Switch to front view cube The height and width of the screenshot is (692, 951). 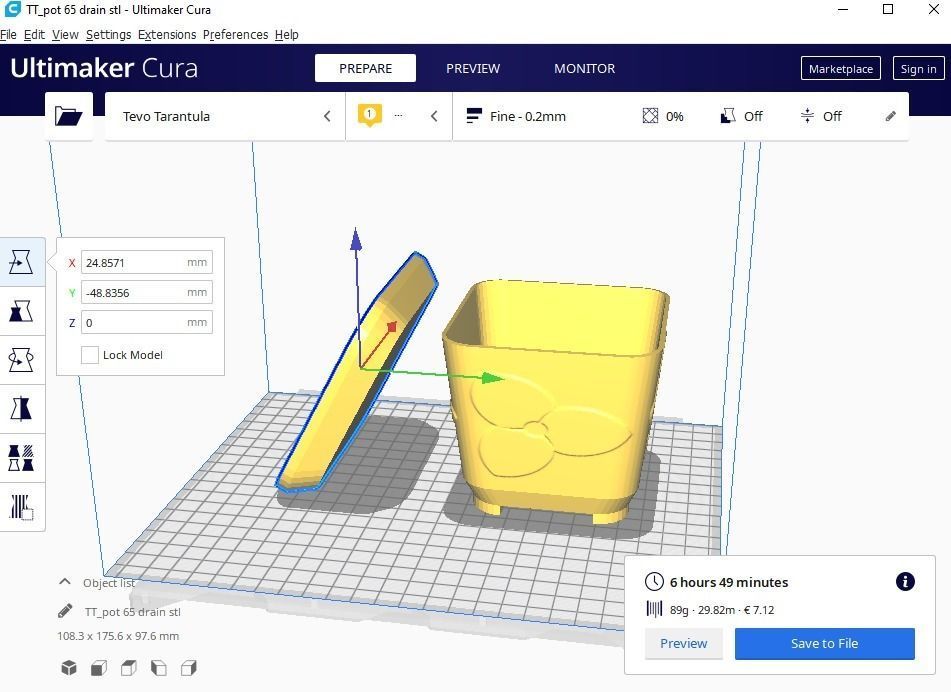99,668
